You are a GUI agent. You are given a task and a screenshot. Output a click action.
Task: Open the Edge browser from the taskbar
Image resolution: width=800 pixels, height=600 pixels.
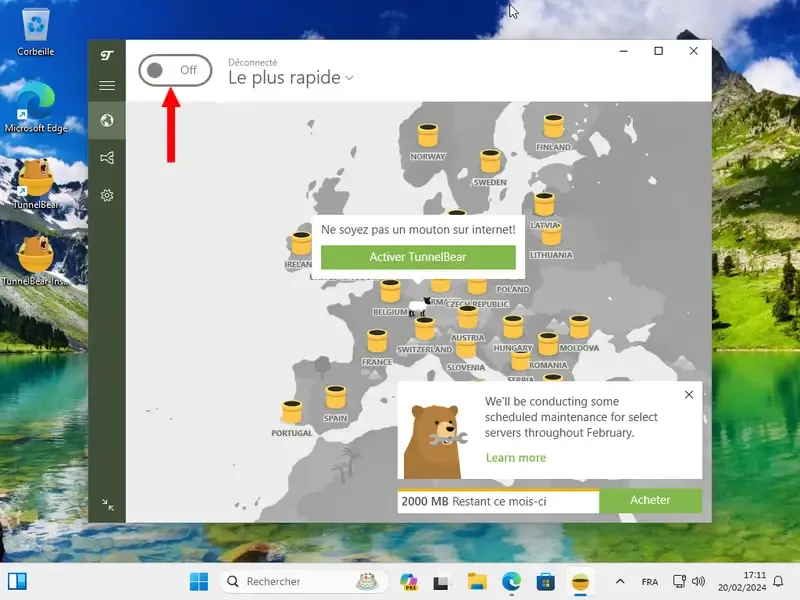[x=511, y=581]
